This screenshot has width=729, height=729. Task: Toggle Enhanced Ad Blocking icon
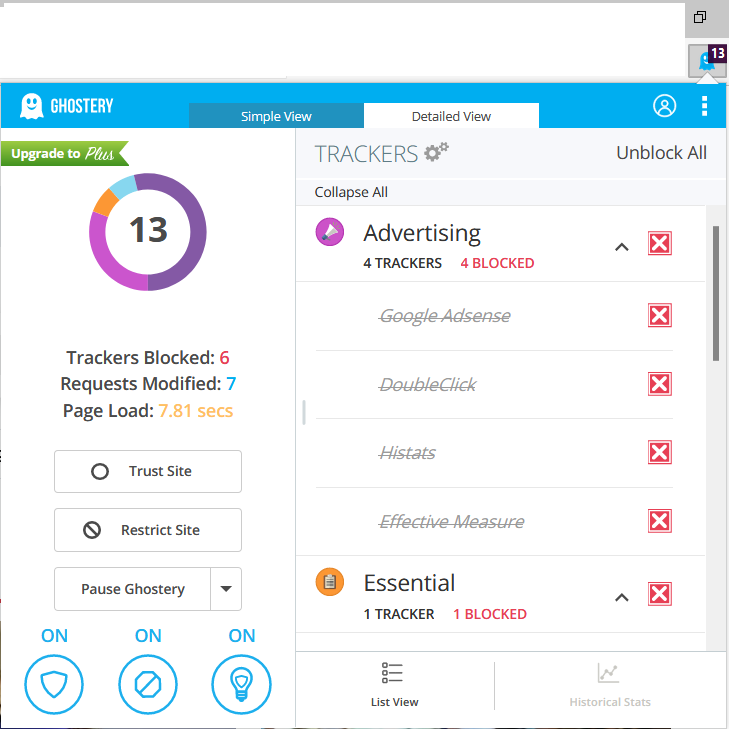pyautogui.click(x=148, y=684)
